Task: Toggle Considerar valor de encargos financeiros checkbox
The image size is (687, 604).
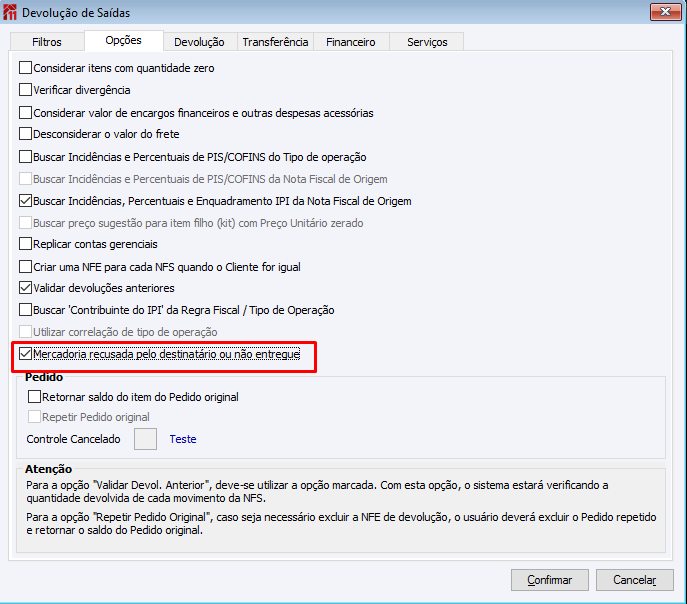Action: [x=25, y=113]
